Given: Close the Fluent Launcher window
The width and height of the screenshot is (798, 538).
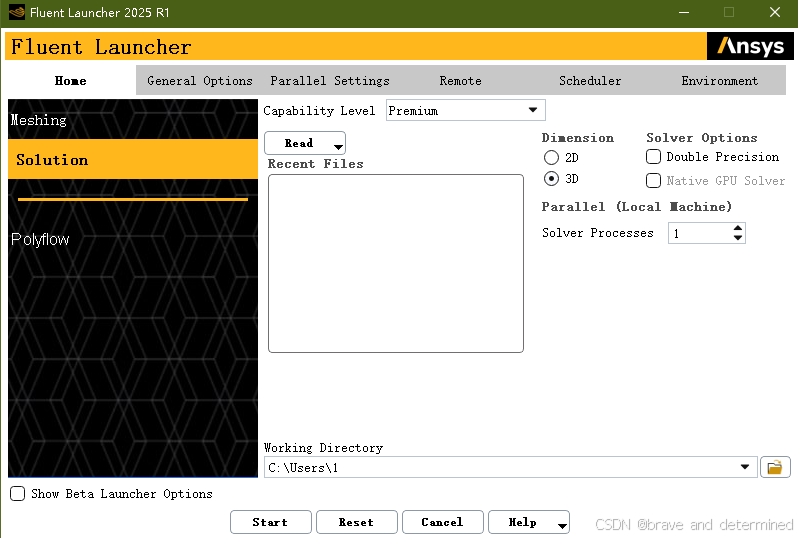Looking at the screenshot, I should (775, 12).
